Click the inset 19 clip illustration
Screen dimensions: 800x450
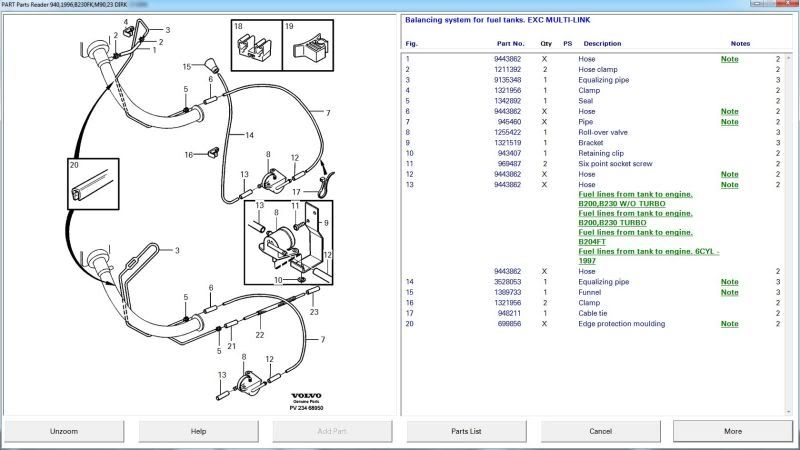click(306, 47)
